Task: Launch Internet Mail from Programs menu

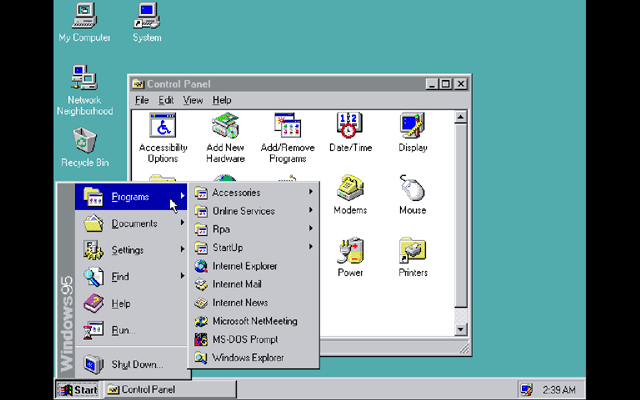Action: click(253, 284)
